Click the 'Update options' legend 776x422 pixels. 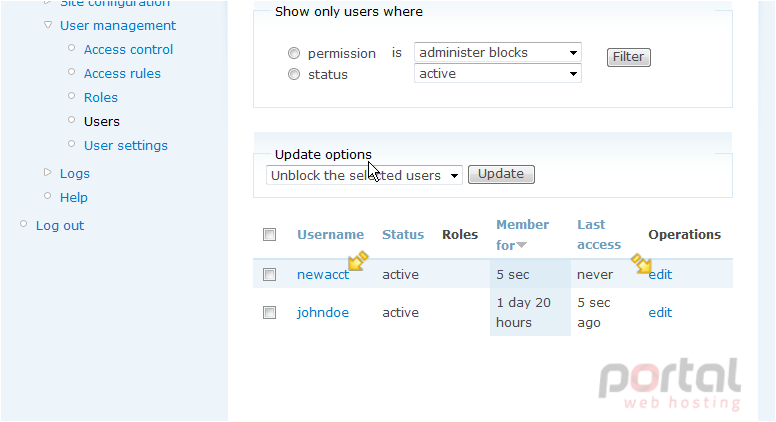[x=323, y=154]
